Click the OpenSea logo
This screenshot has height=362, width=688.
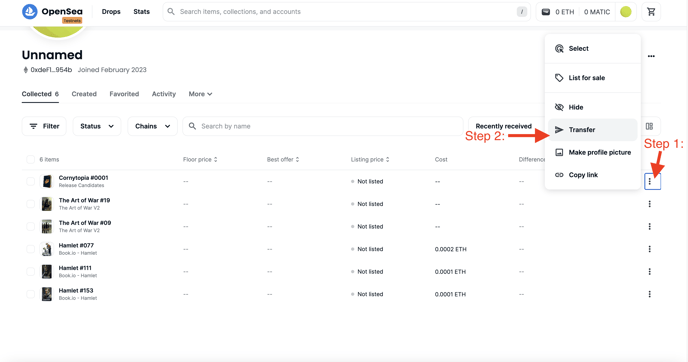point(52,12)
